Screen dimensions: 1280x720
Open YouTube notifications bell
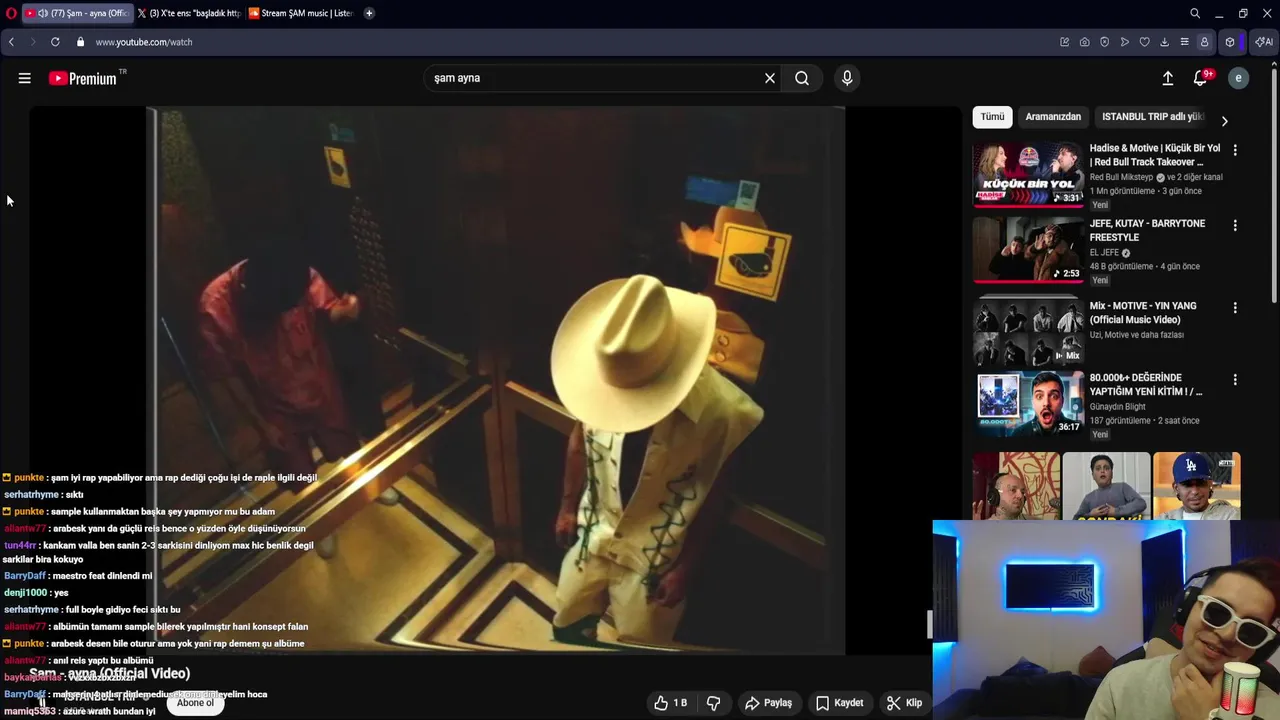coord(1201,78)
